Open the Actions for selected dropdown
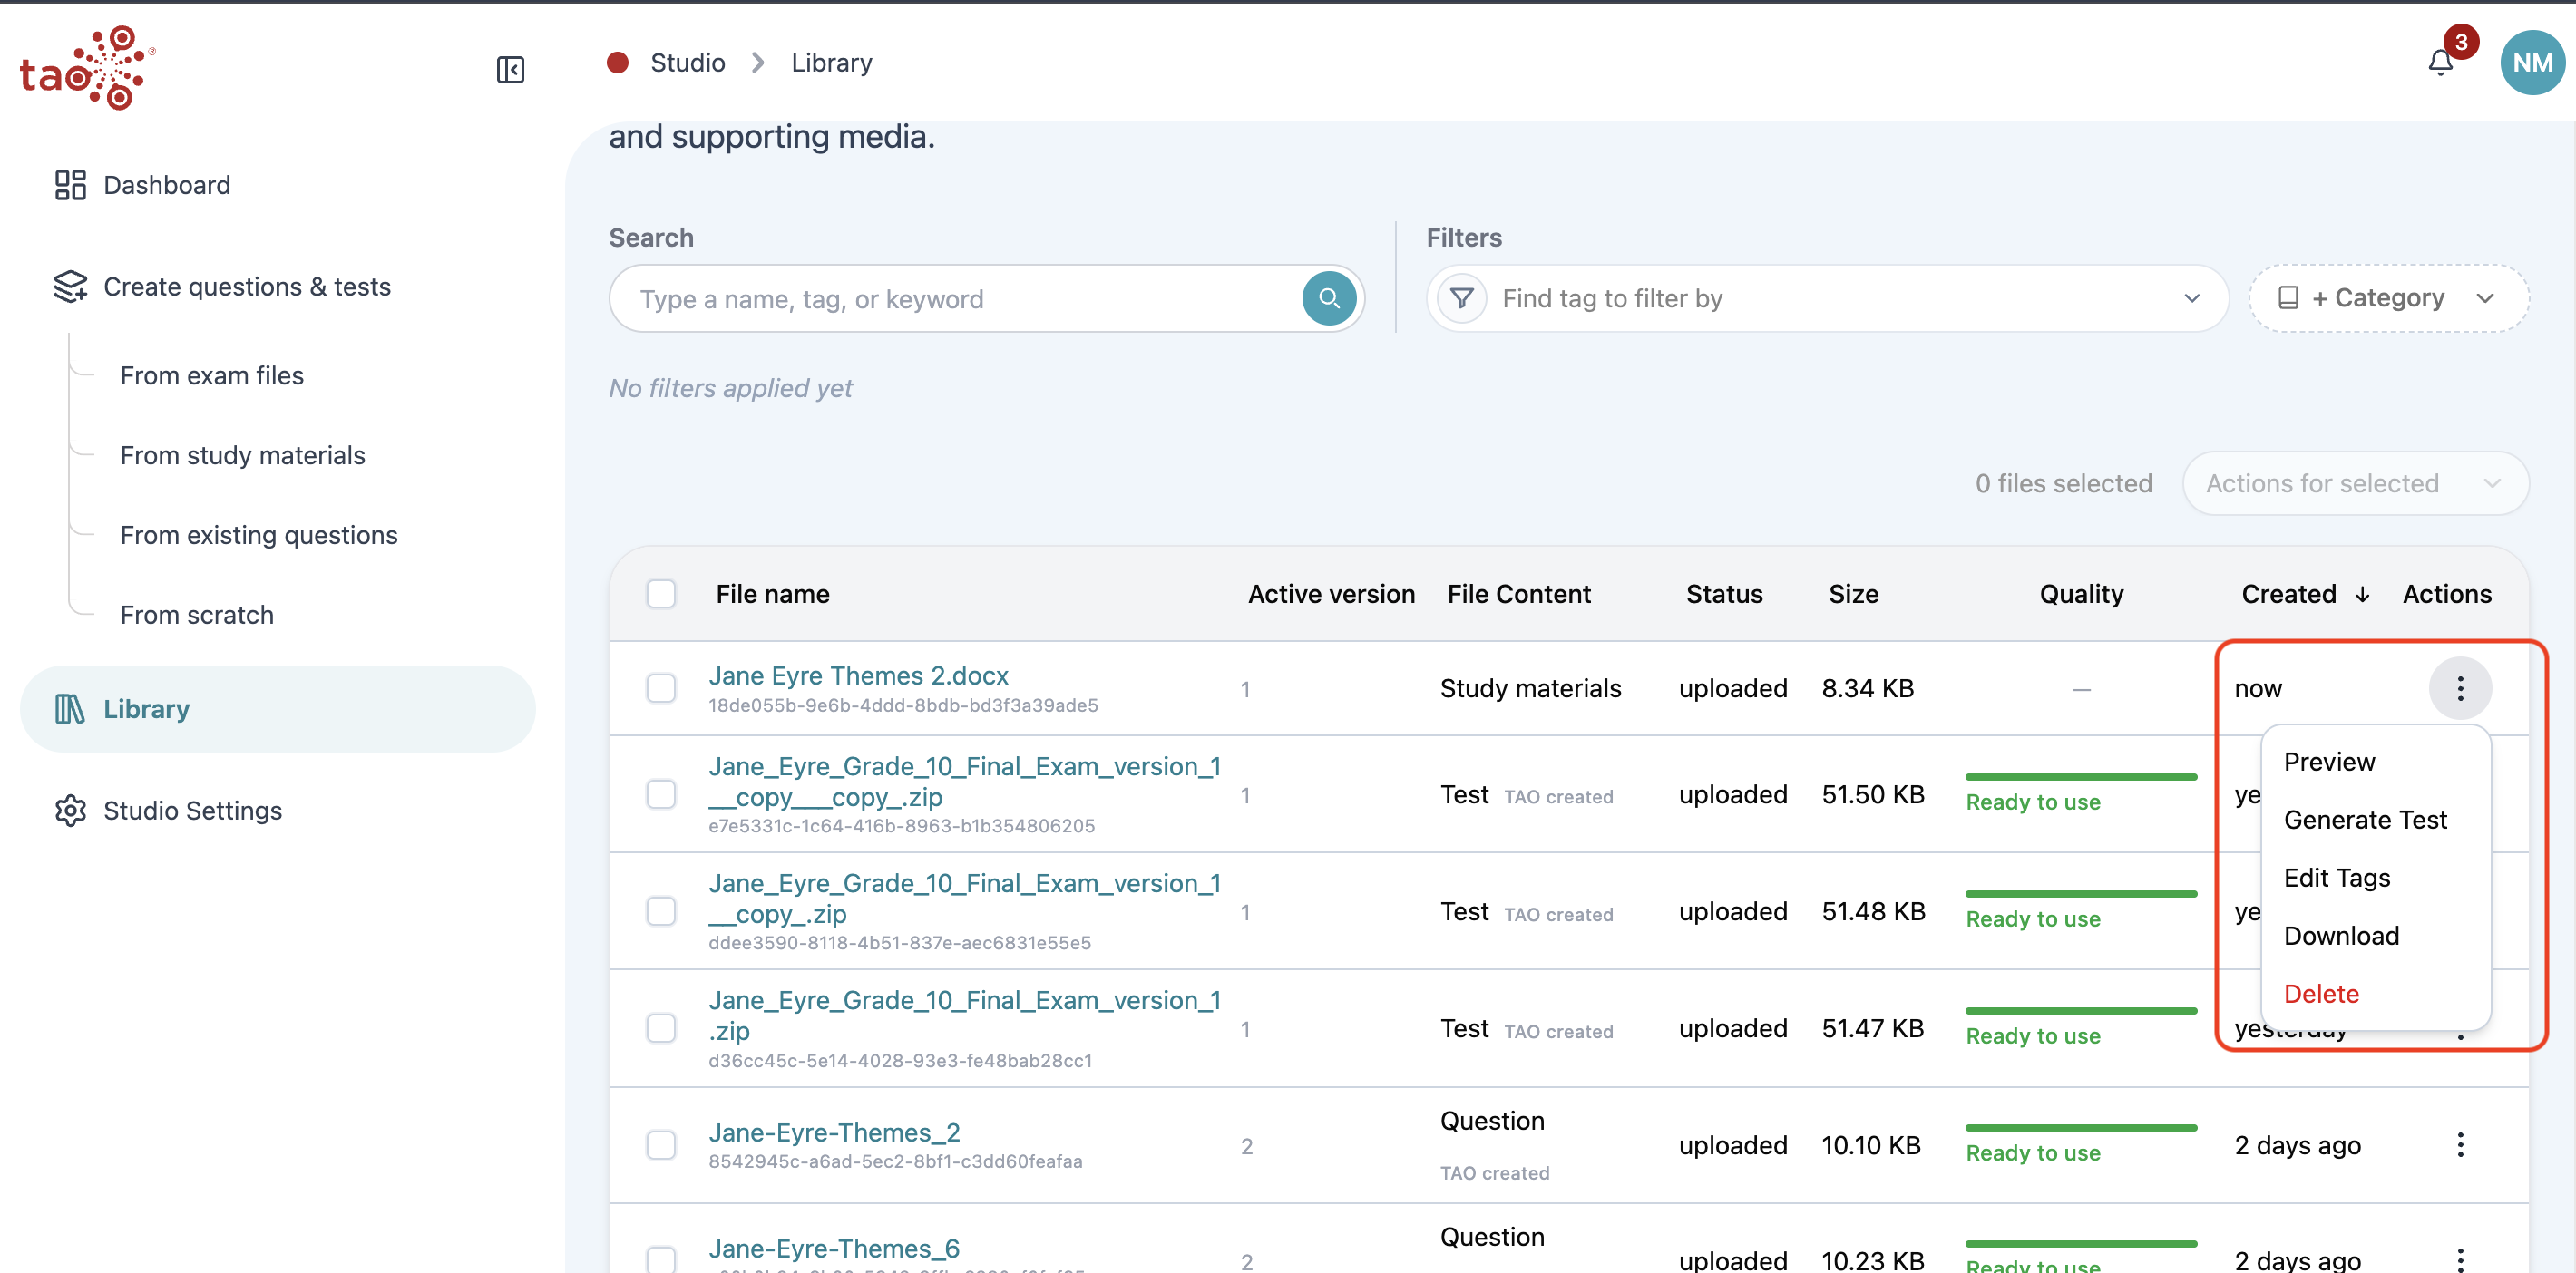This screenshot has height=1273, width=2576. coord(2355,483)
